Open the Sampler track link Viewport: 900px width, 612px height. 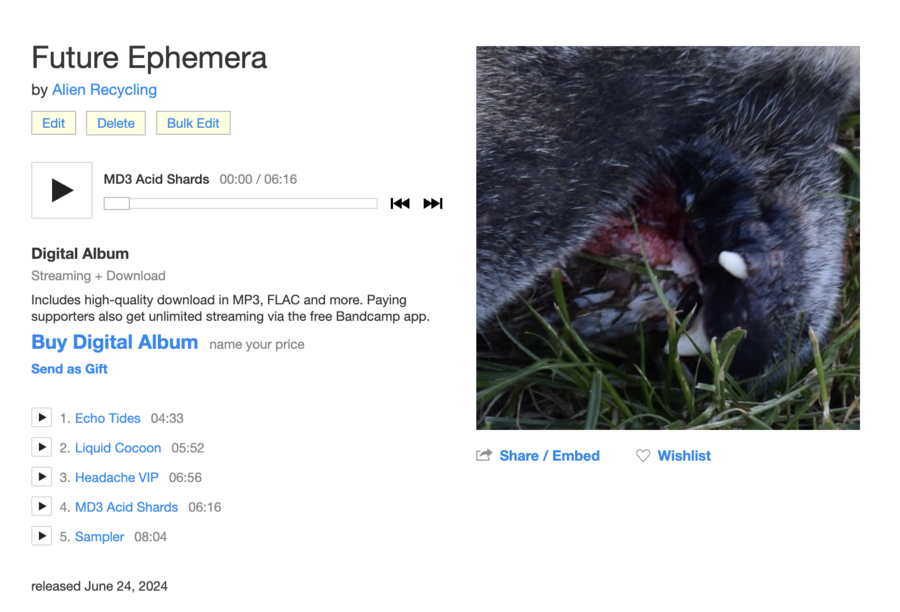click(99, 537)
